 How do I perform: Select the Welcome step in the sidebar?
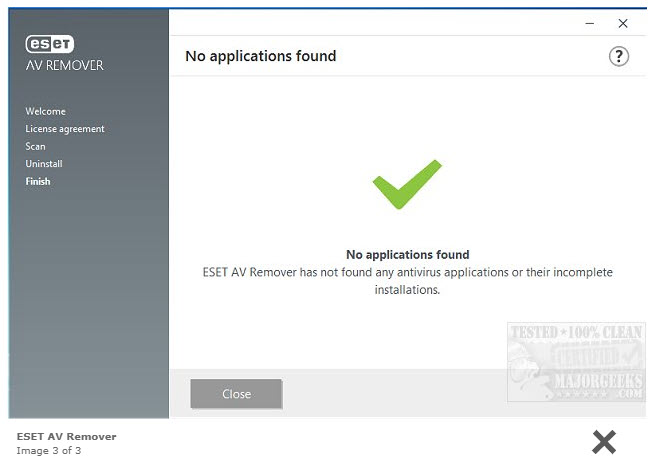45,111
